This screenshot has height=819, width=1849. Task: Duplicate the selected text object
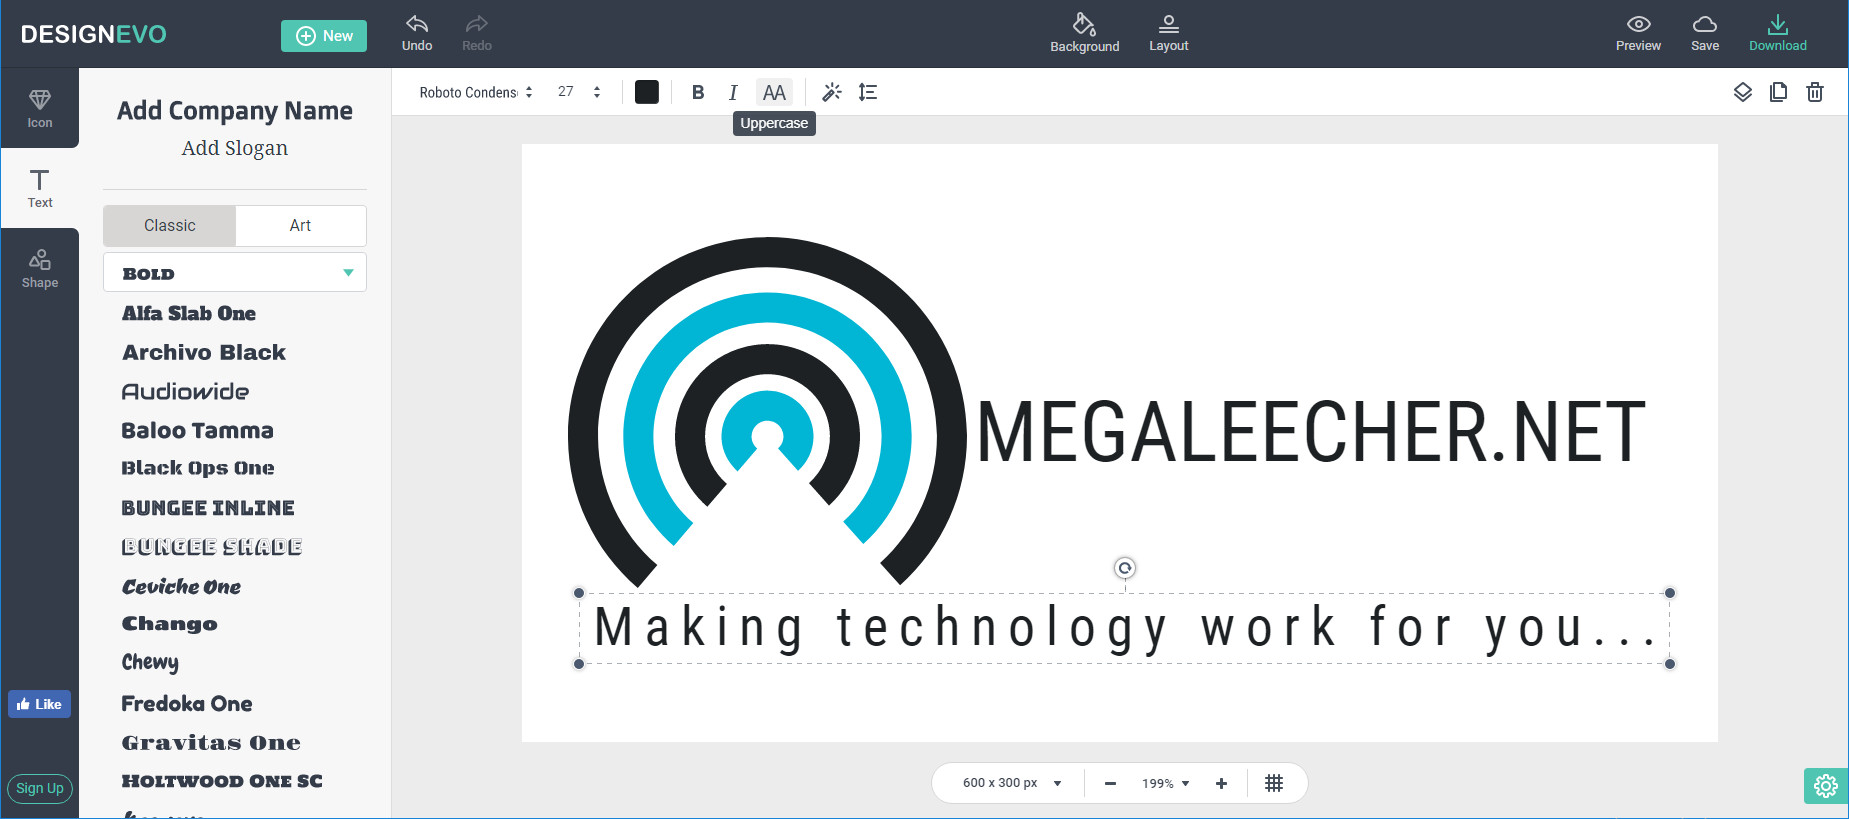[1778, 92]
